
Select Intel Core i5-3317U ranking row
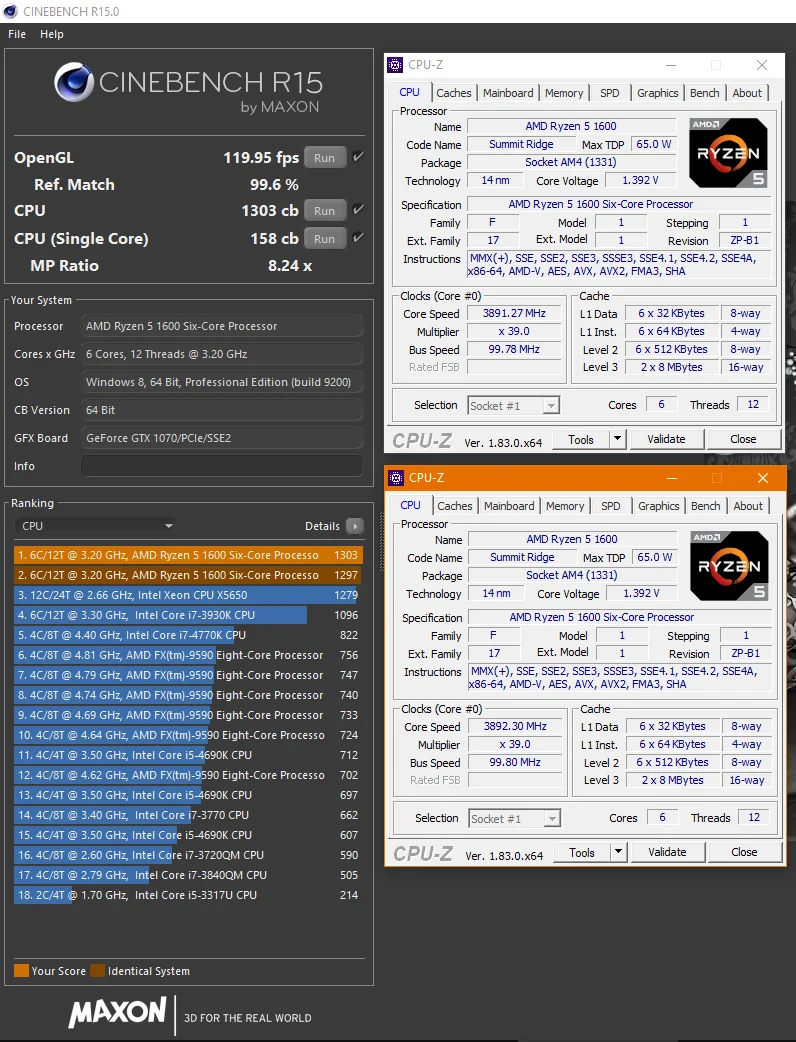[188, 894]
